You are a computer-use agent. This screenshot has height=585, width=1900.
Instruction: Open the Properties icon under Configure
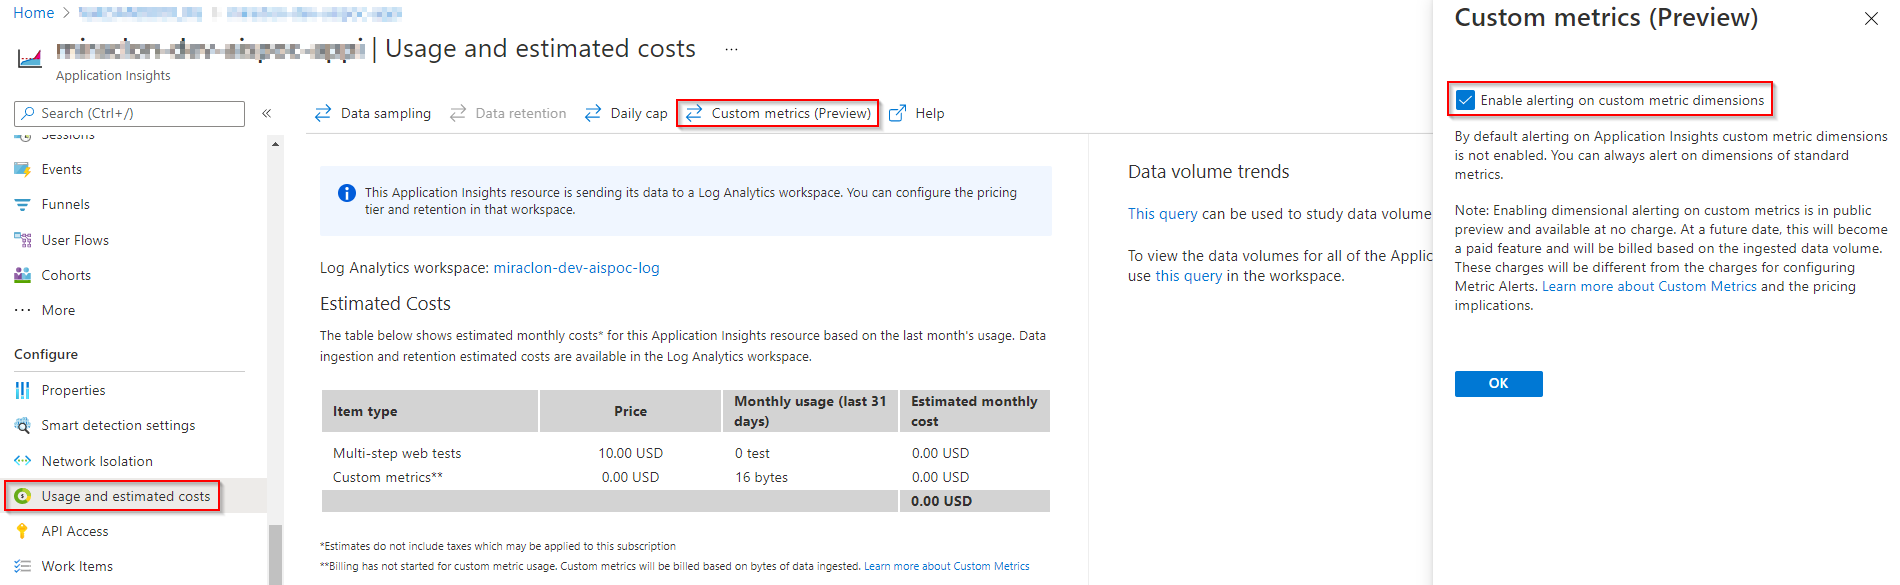tap(23, 390)
